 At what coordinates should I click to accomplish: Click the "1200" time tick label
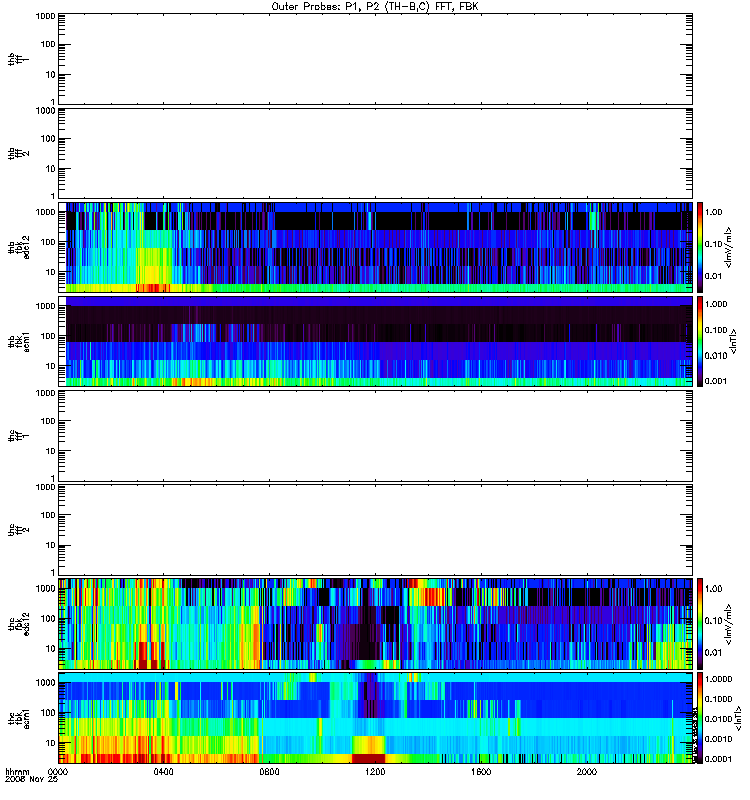[375, 772]
